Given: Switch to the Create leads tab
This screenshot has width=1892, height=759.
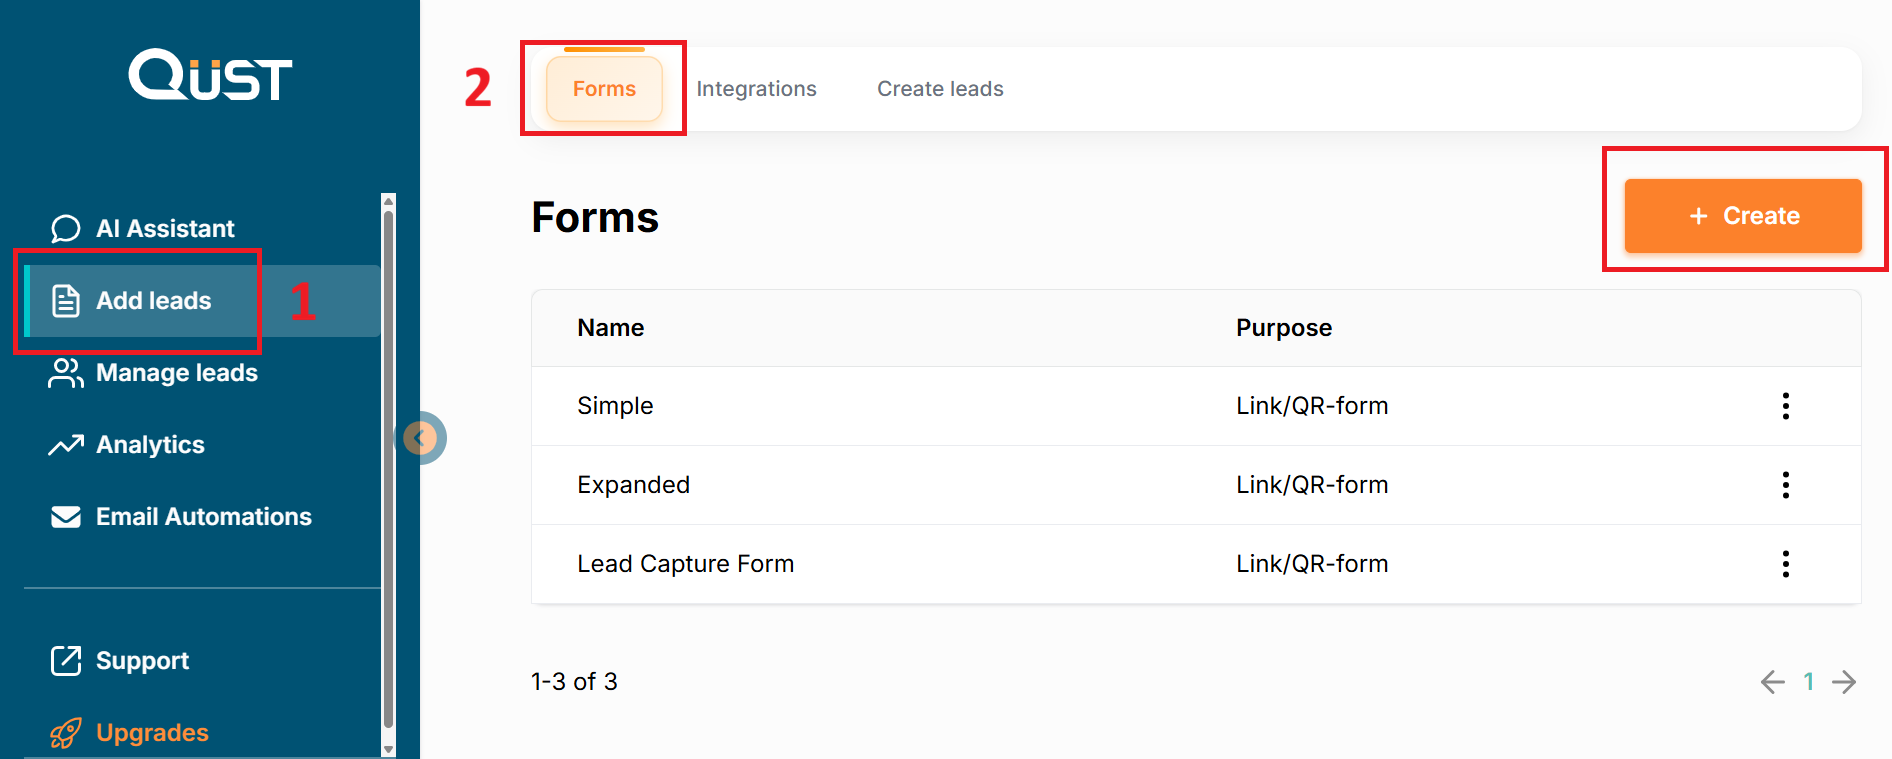Looking at the screenshot, I should 940,89.
